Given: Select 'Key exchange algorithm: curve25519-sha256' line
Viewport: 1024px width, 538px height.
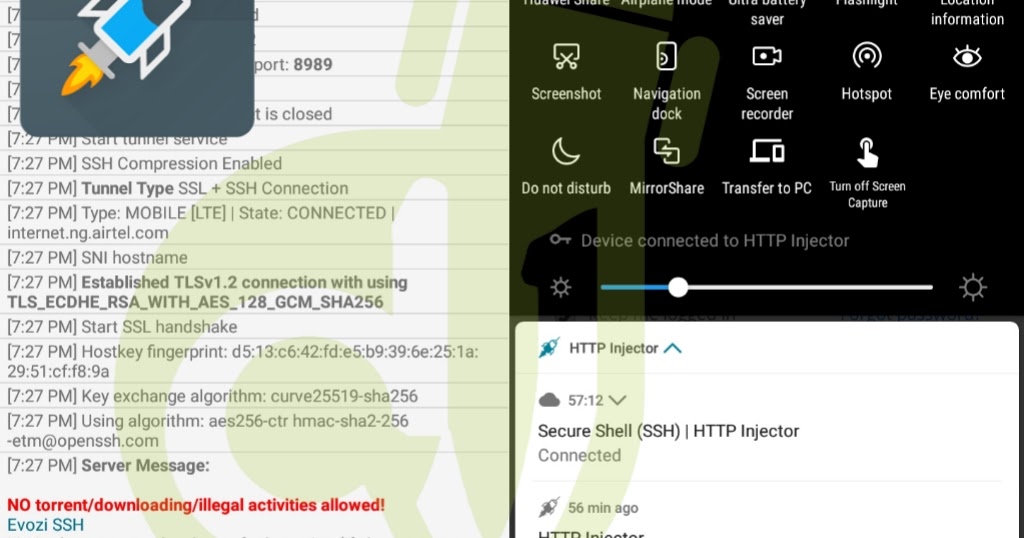Looking at the screenshot, I should coord(212,396).
